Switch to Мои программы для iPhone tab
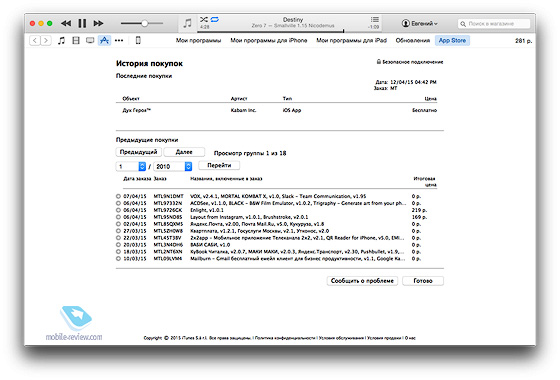Screen dimensions: 560x380 (x=269, y=40)
